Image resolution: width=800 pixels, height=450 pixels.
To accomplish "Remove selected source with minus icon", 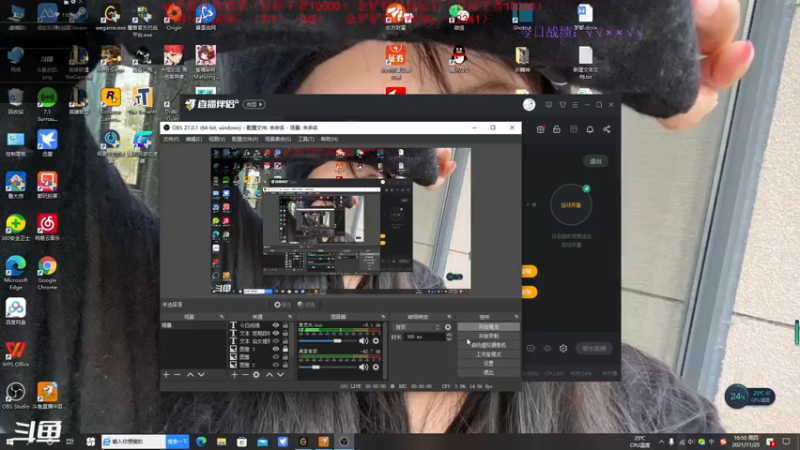I will pos(245,374).
